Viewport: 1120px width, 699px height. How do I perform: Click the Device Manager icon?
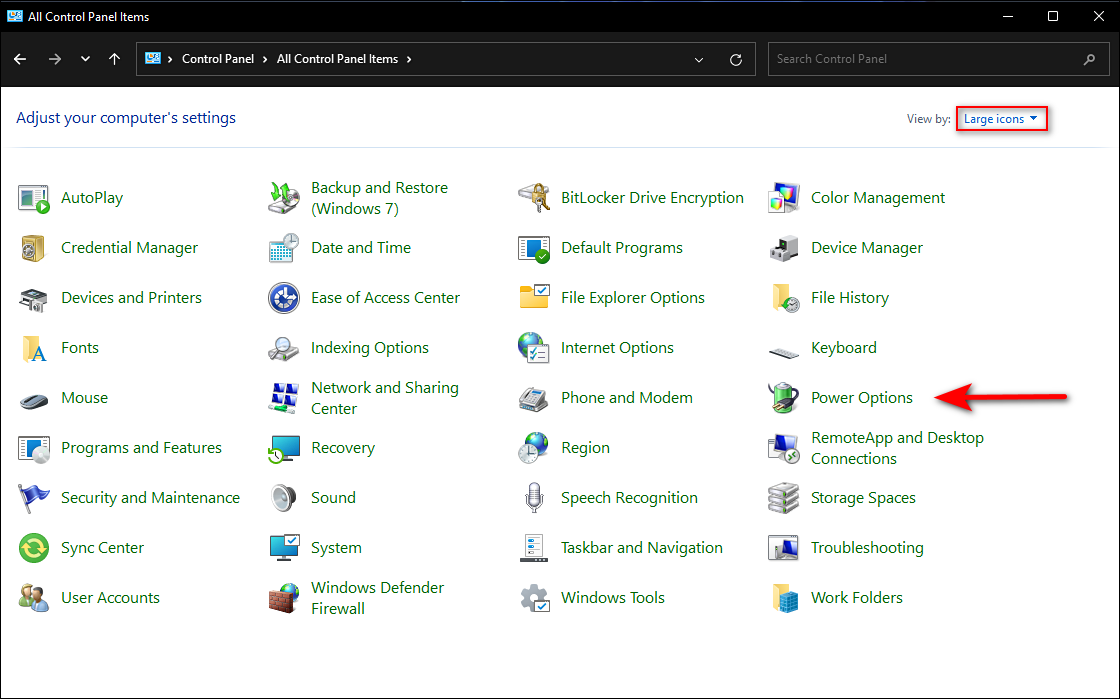click(x=784, y=248)
